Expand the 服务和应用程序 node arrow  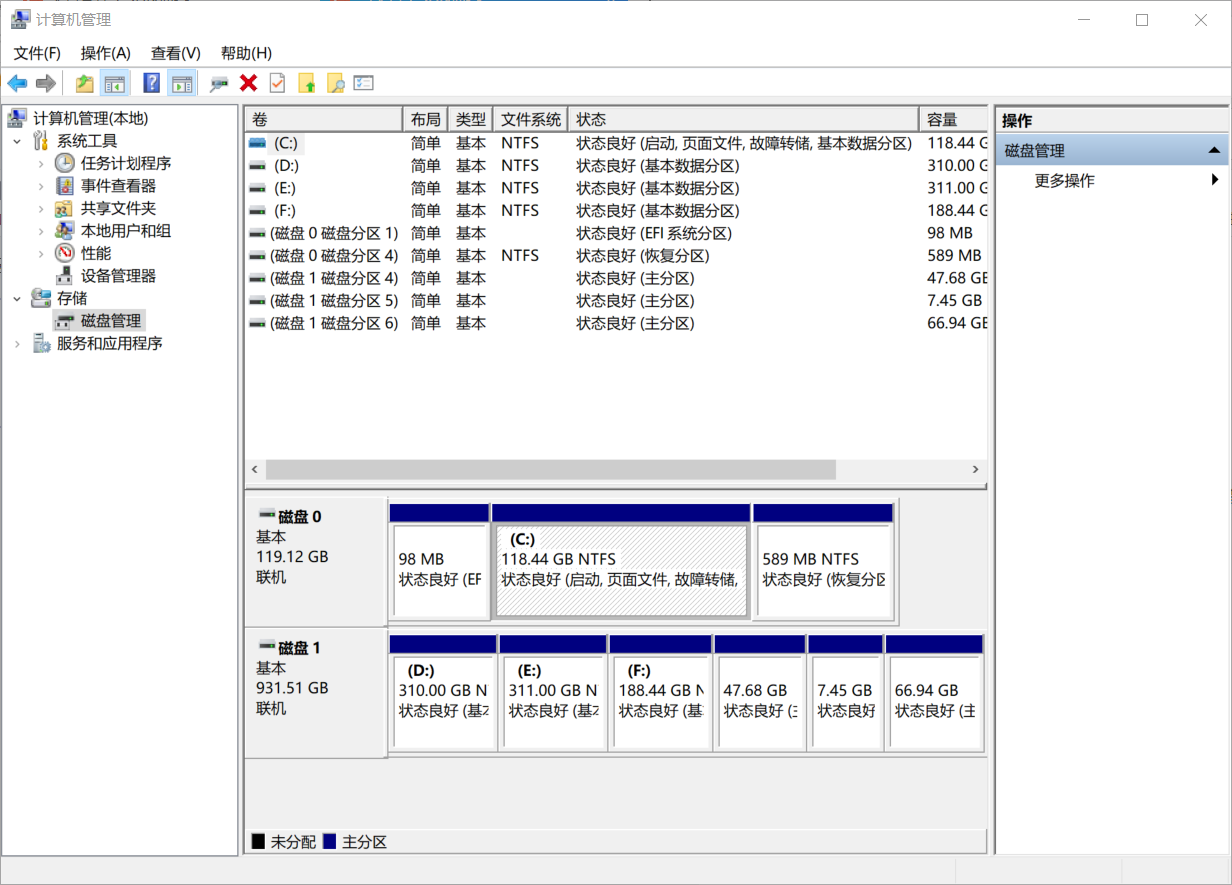tap(17, 343)
